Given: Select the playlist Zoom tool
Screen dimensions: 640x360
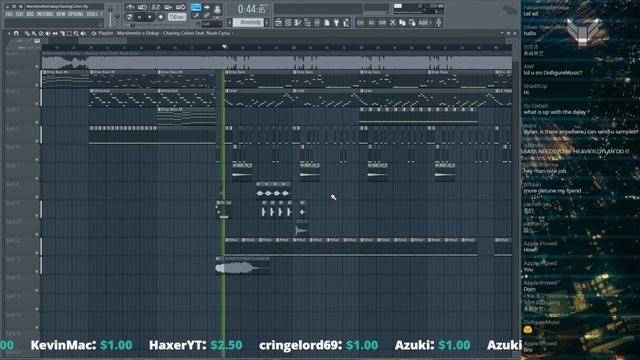Looking at the screenshot, I should (76, 33).
